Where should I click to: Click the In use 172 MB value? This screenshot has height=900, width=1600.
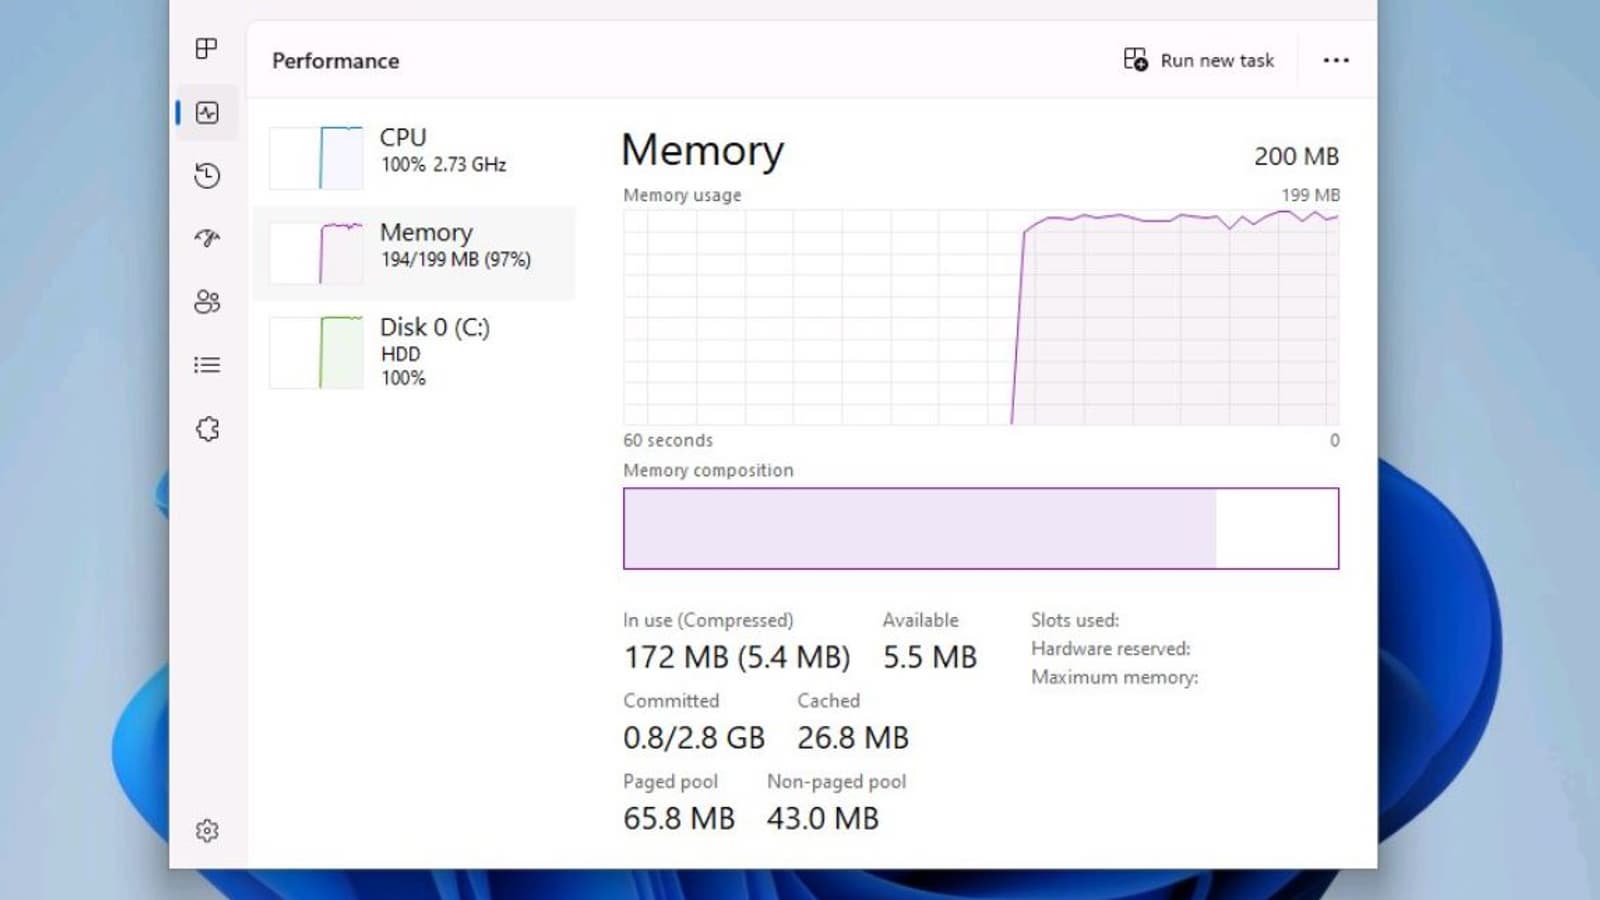point(736,657)
